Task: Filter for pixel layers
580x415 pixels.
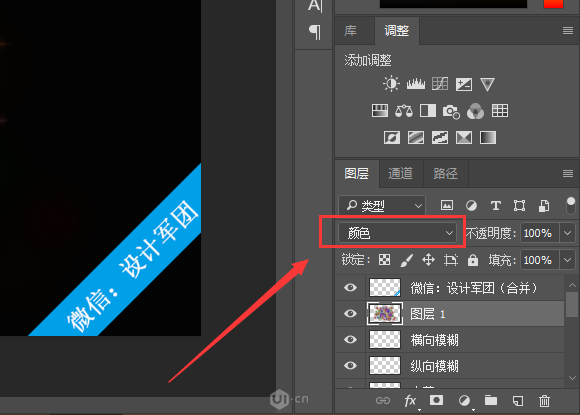Action: [447, 205]
